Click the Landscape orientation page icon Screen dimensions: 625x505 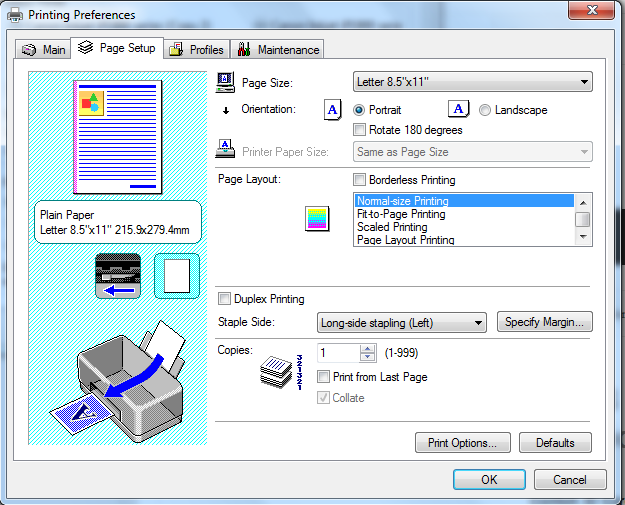tap(458, 109)
